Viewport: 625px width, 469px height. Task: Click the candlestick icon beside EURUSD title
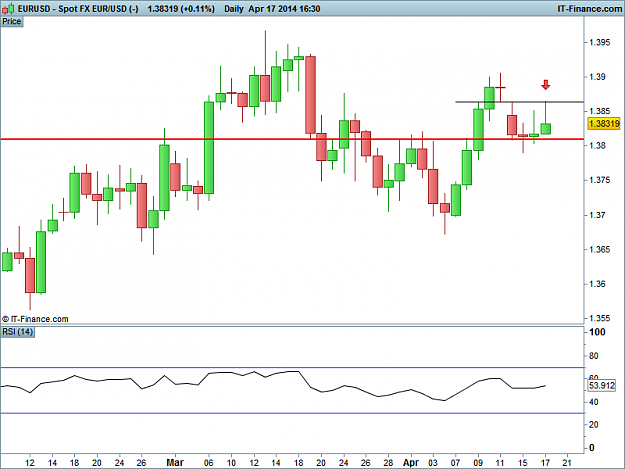[x=8, y=8]
